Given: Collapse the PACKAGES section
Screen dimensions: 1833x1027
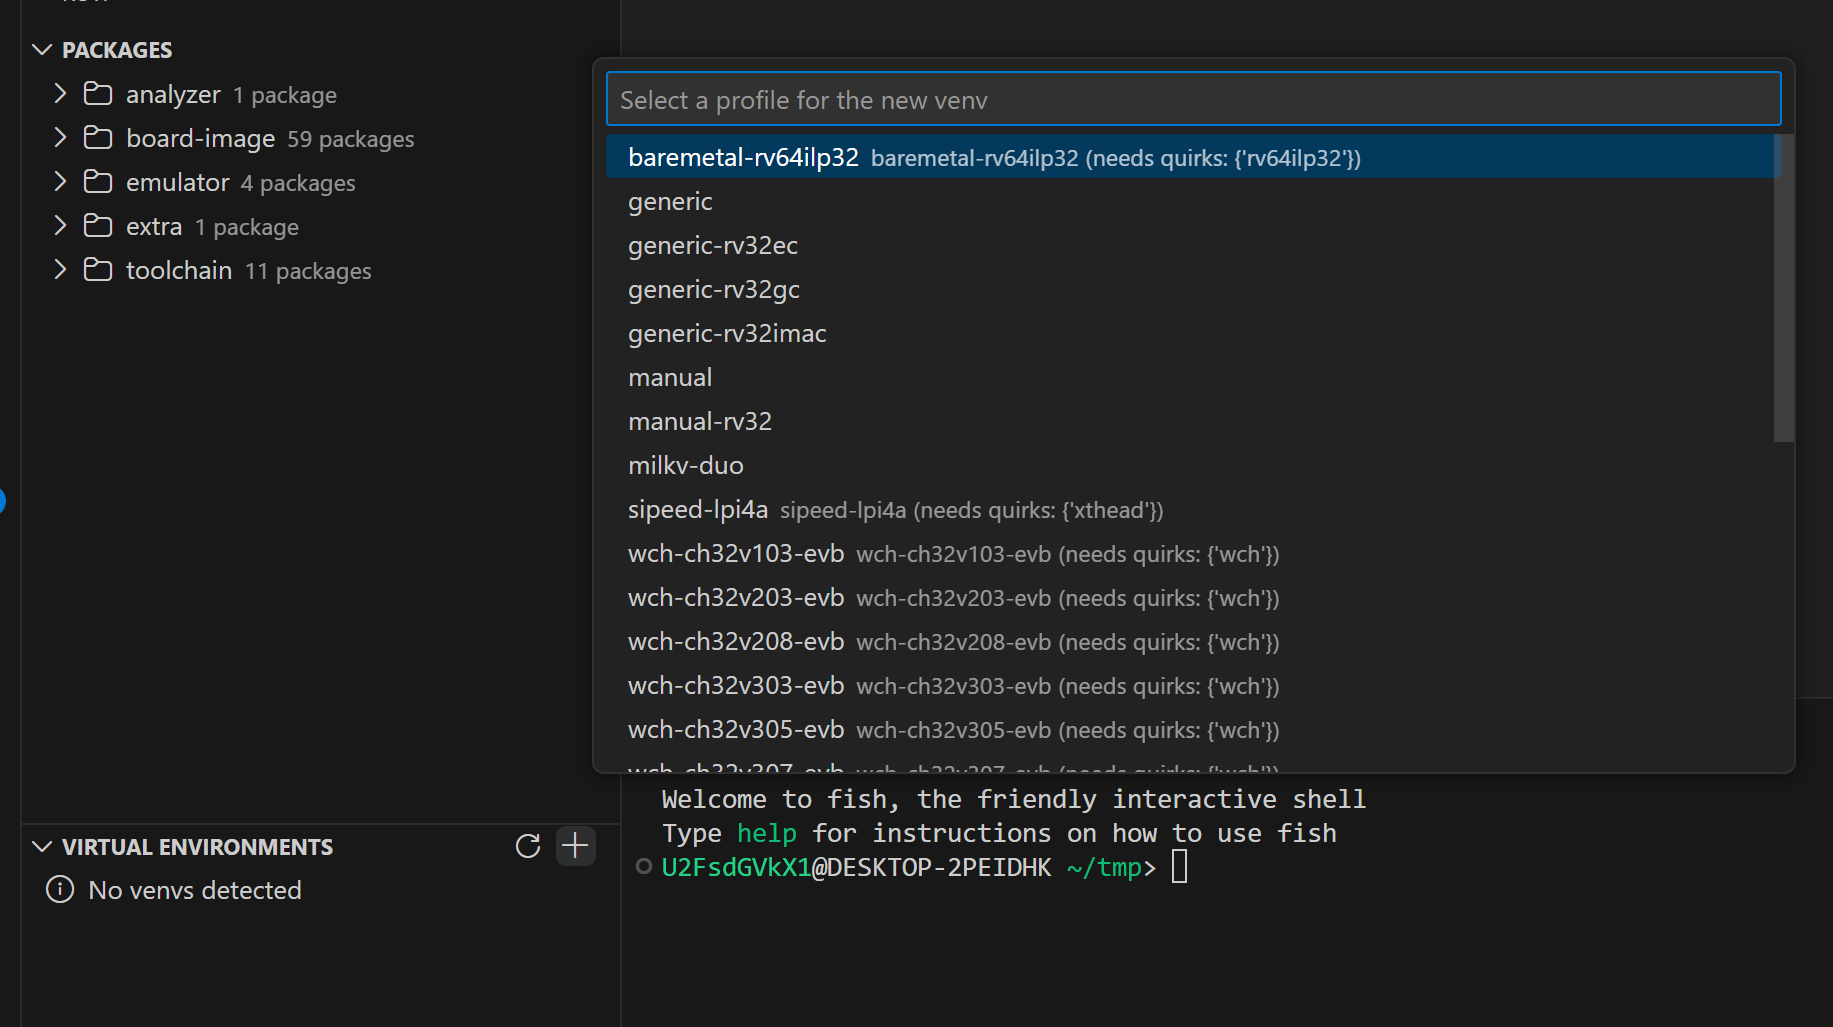Looking at the screenshot, I should (x=42, y=50).
